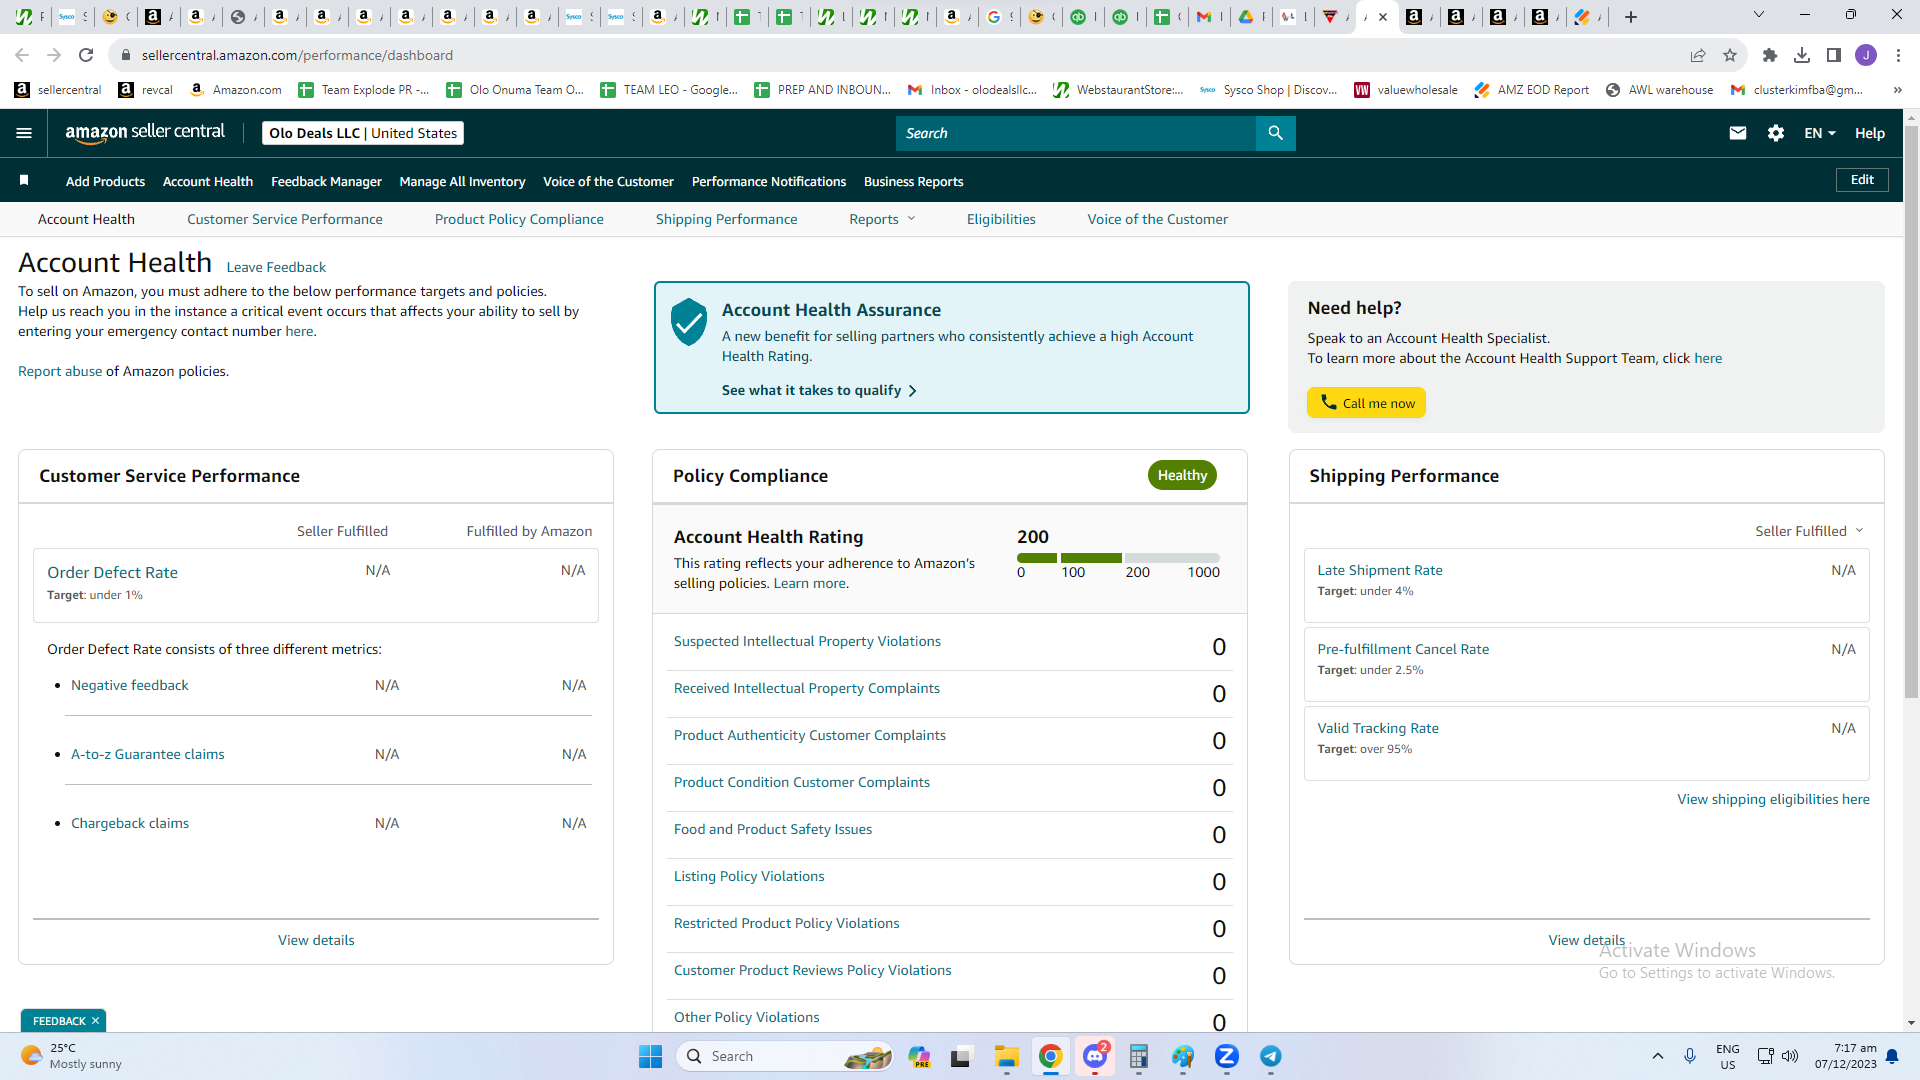Open Suspected Intellectual Property Violations link

pyautogui.click(x=807, y=641)
